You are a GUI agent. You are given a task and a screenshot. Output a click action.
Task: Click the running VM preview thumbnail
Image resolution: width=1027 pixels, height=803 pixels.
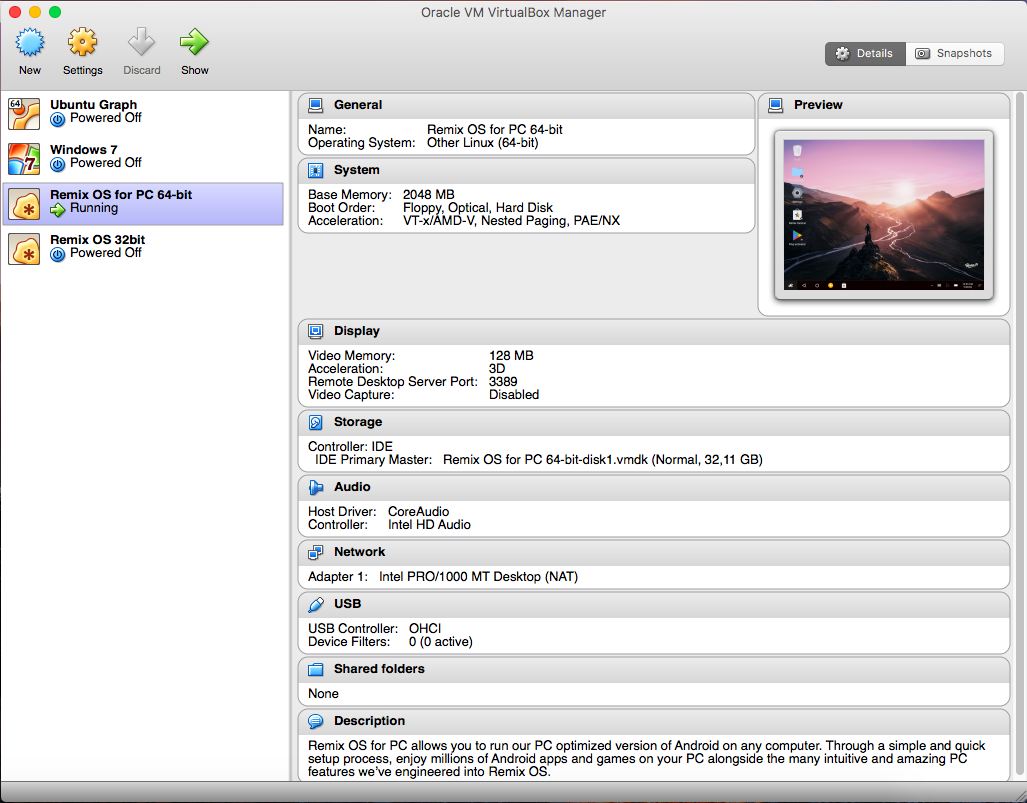[x=884, y=215]
